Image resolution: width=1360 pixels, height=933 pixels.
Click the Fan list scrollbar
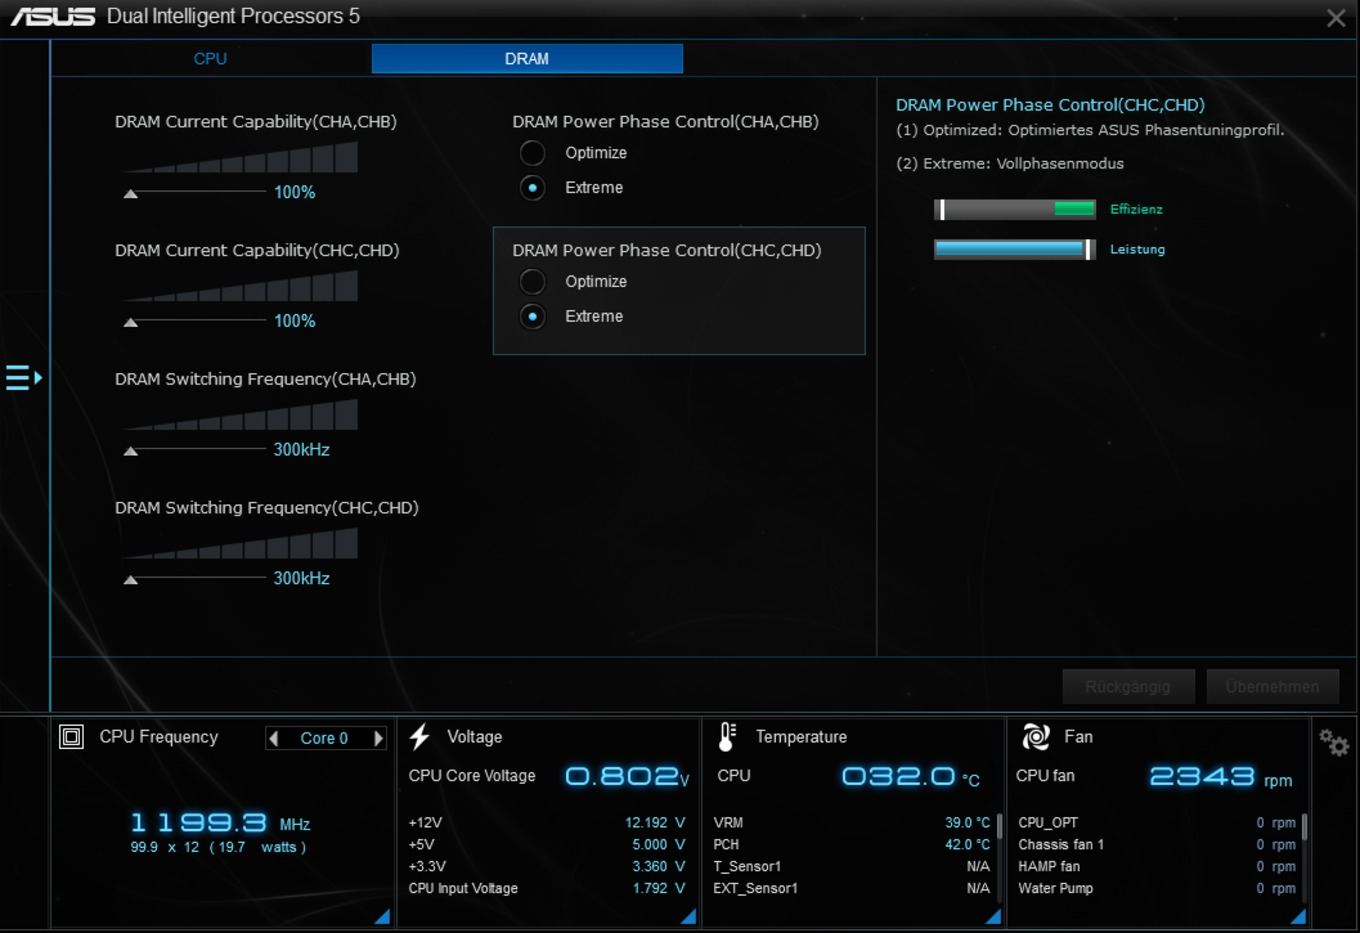(1305, 827)
